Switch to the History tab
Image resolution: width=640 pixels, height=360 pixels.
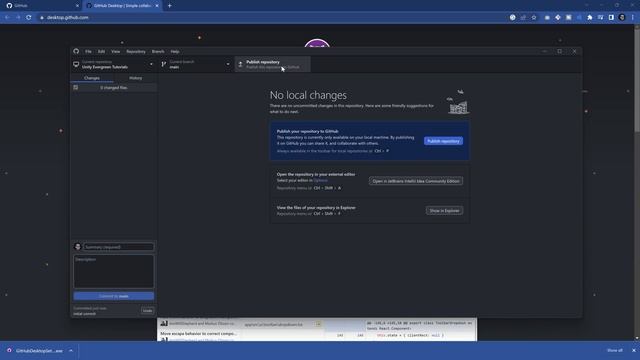coord(136,78)
